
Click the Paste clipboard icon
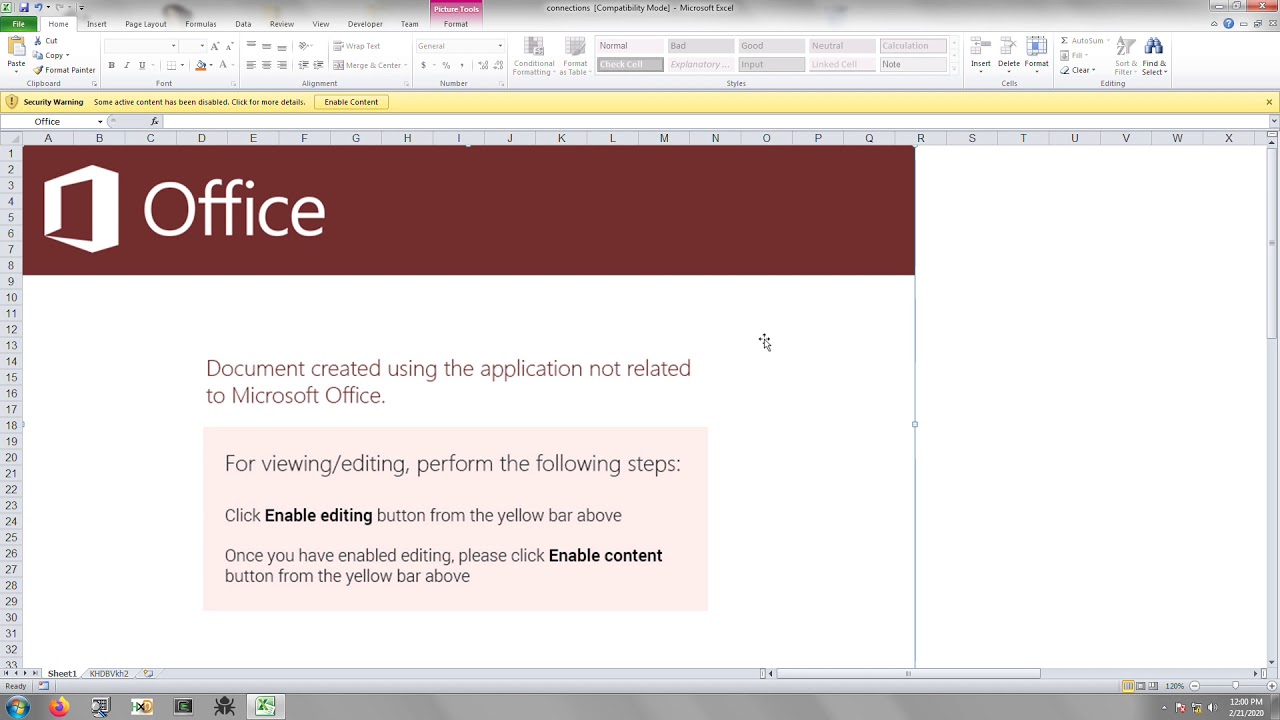[x=16, y=47]
